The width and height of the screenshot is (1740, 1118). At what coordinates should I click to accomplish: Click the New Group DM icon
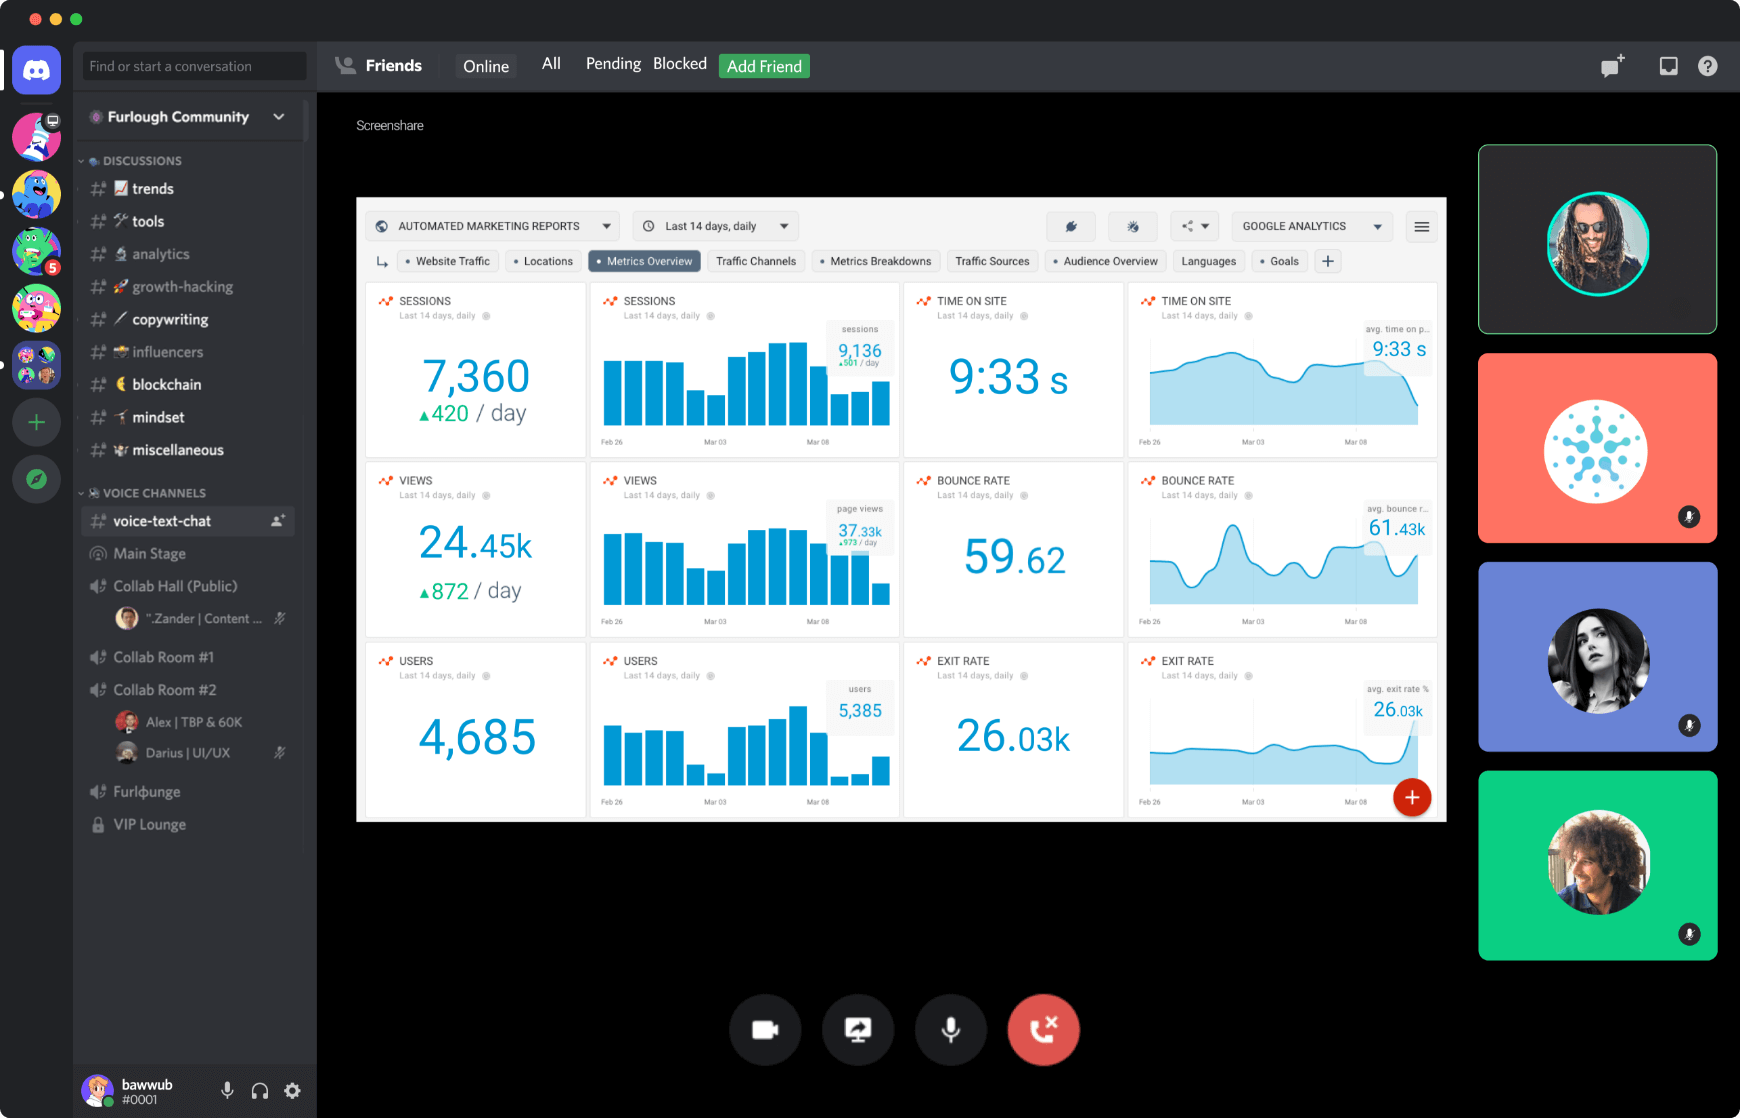(1611, 66)
